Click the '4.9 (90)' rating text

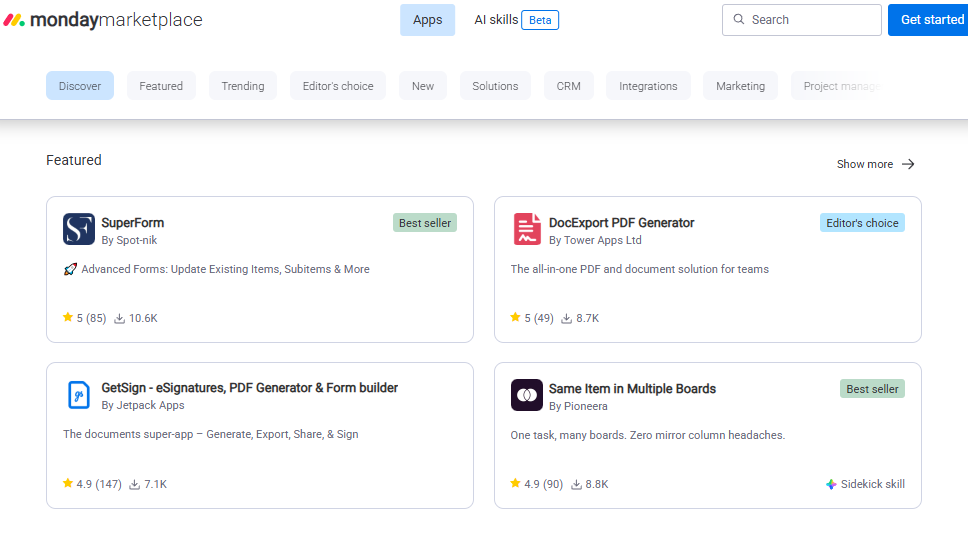pos(543,484)
